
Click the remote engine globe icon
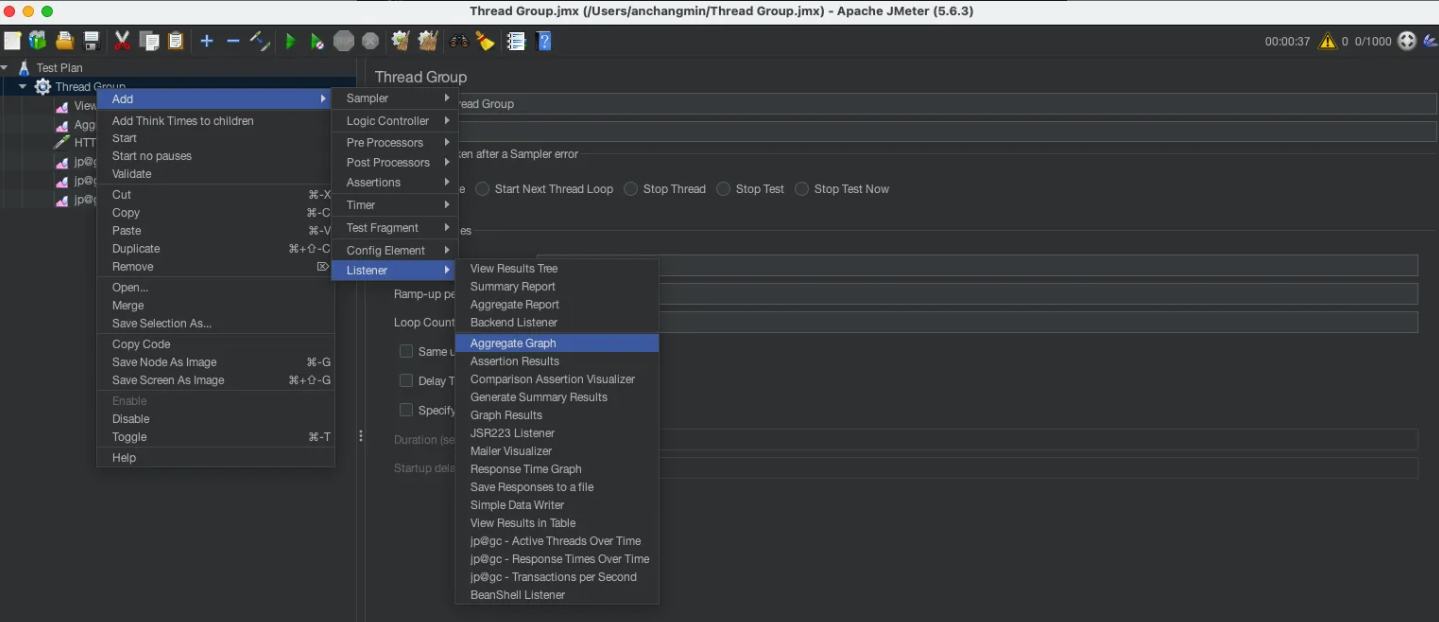click(1407, 41)
